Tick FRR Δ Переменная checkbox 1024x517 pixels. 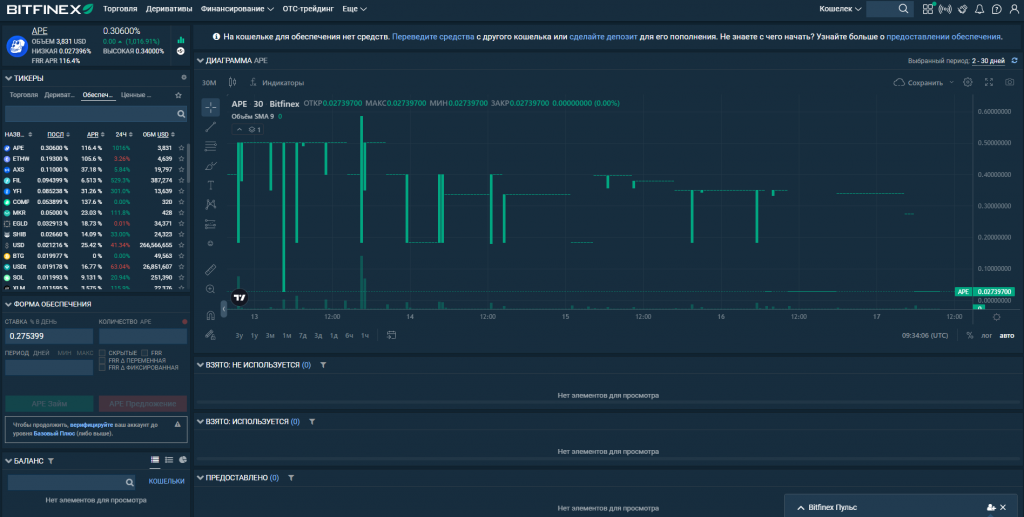click(103, 360)
